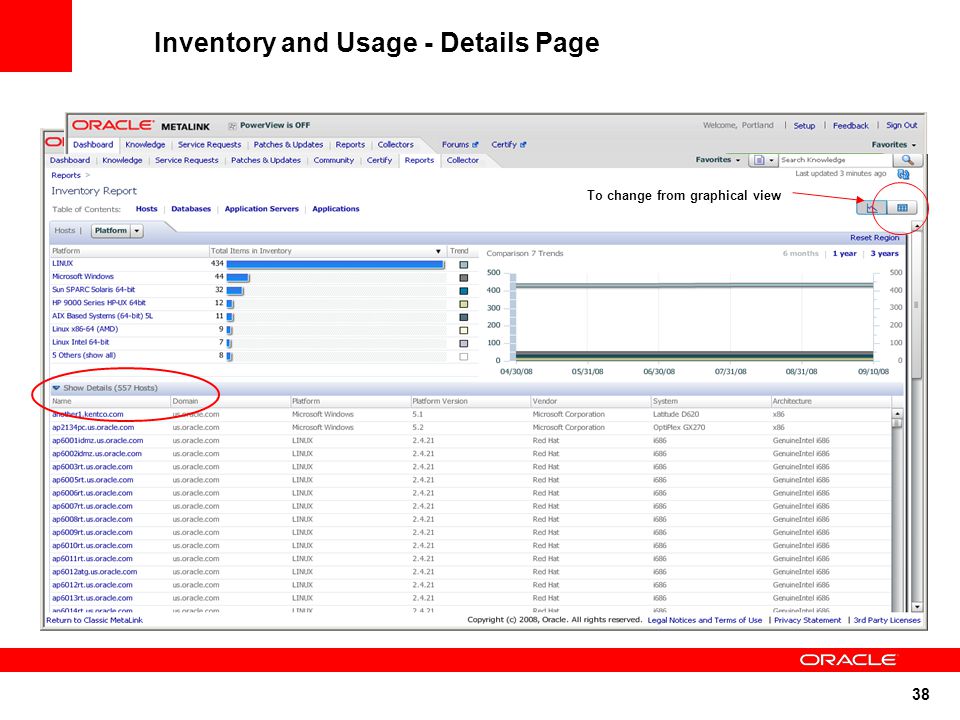Open the Community tab
The height and width of the screenshot is (720, 960).
tap(334, 160)
